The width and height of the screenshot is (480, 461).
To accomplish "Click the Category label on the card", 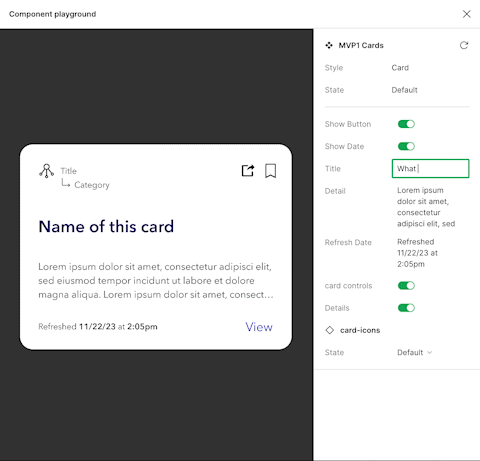I will [x=92, y=185].
